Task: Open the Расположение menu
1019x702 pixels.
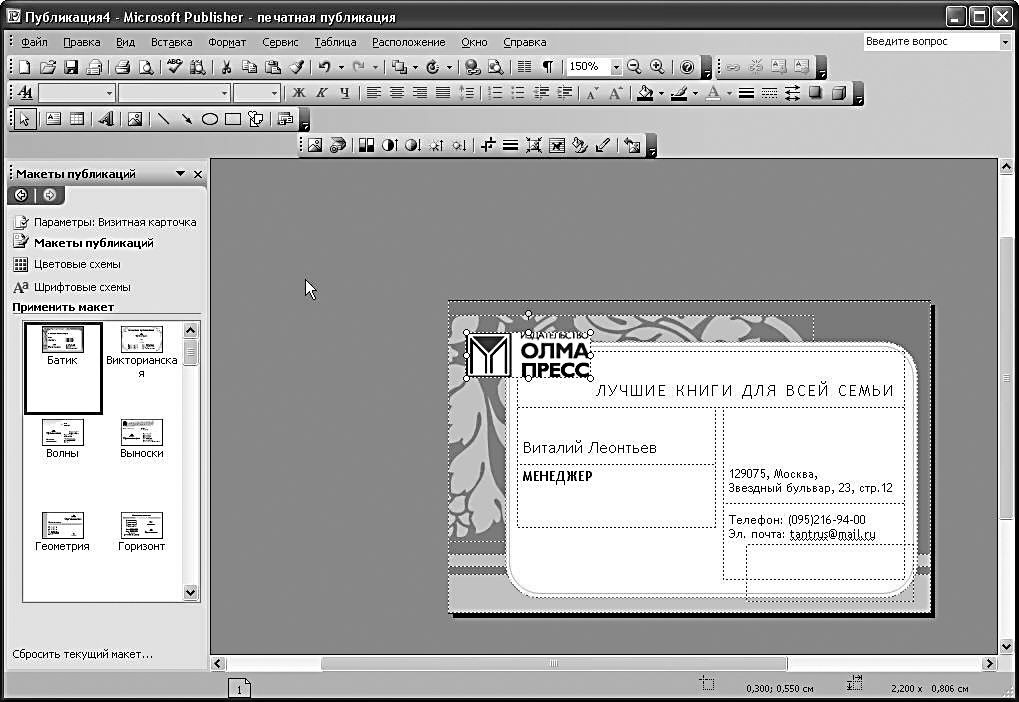Action: 408,42
